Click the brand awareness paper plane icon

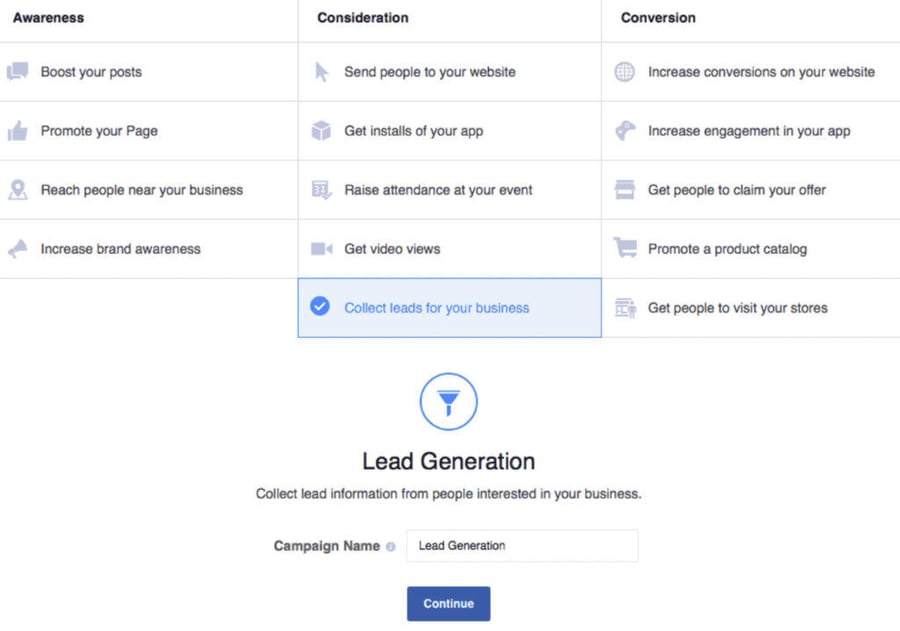coord(17,248)
